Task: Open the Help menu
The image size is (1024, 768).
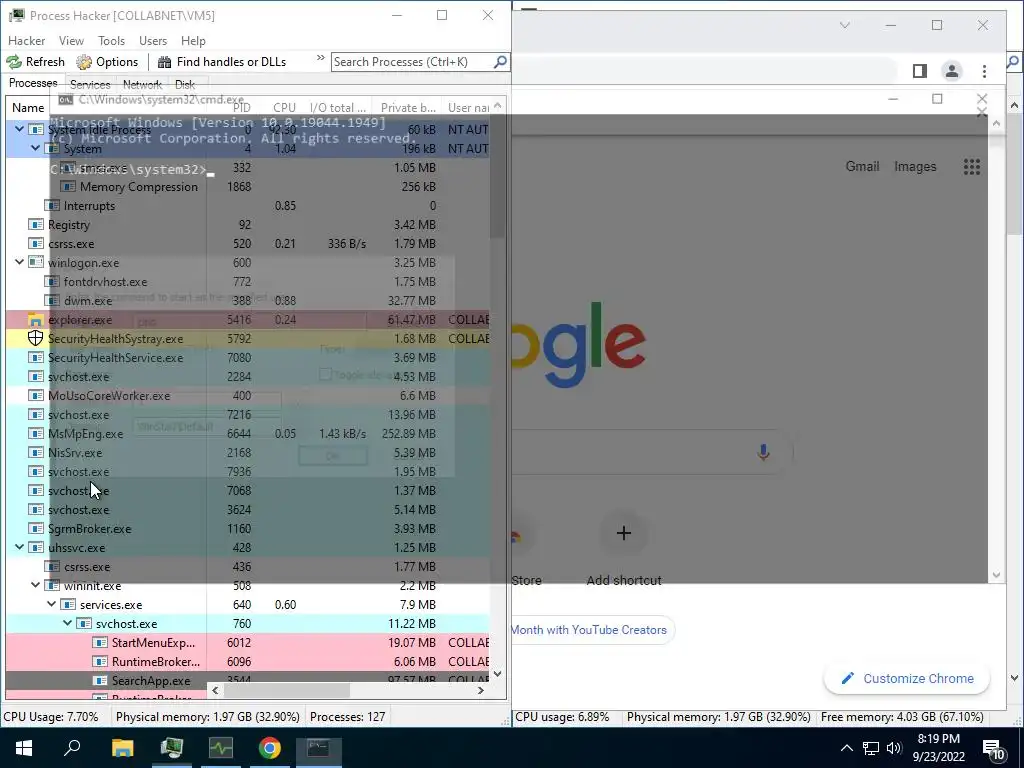Action: [x=193, y=40]
